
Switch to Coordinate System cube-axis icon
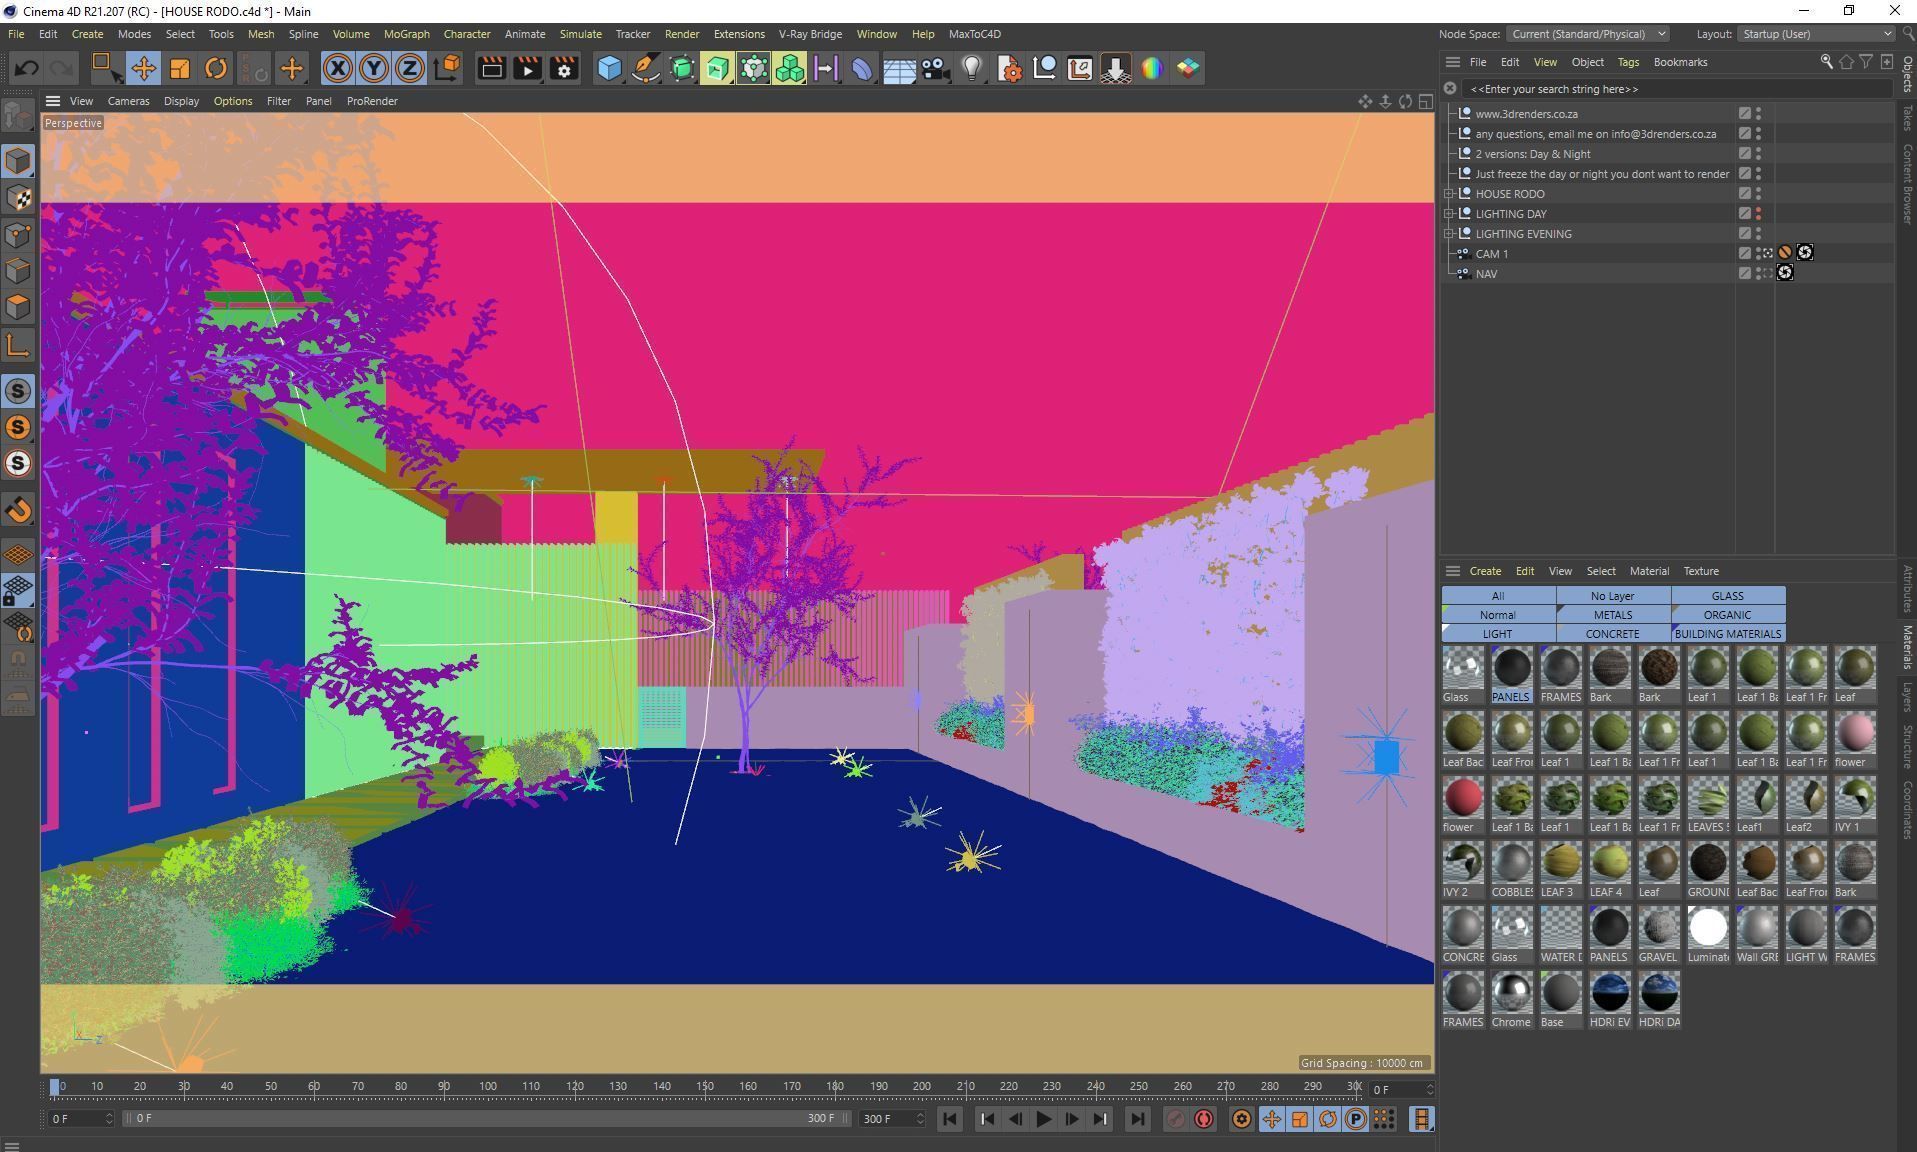(x=447, y=68)
